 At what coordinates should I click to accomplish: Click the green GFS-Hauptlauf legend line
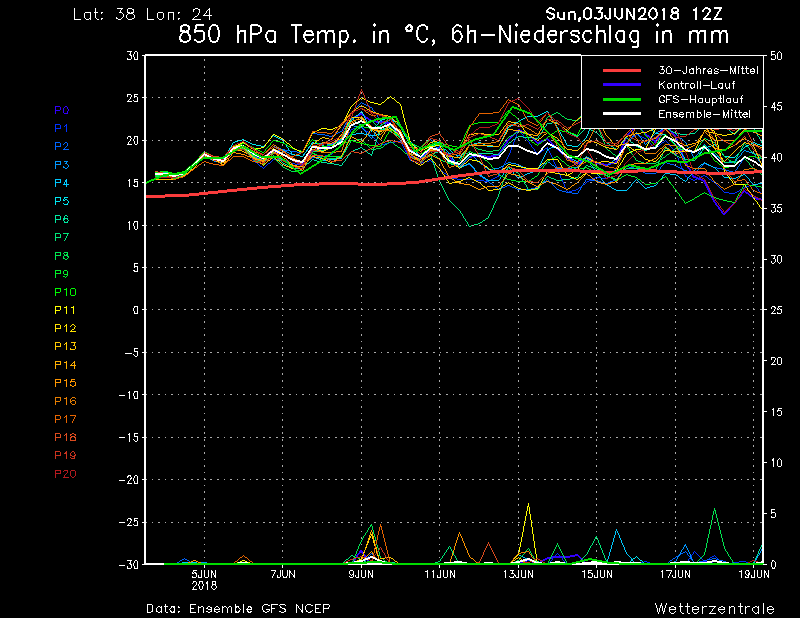point(620,100)
